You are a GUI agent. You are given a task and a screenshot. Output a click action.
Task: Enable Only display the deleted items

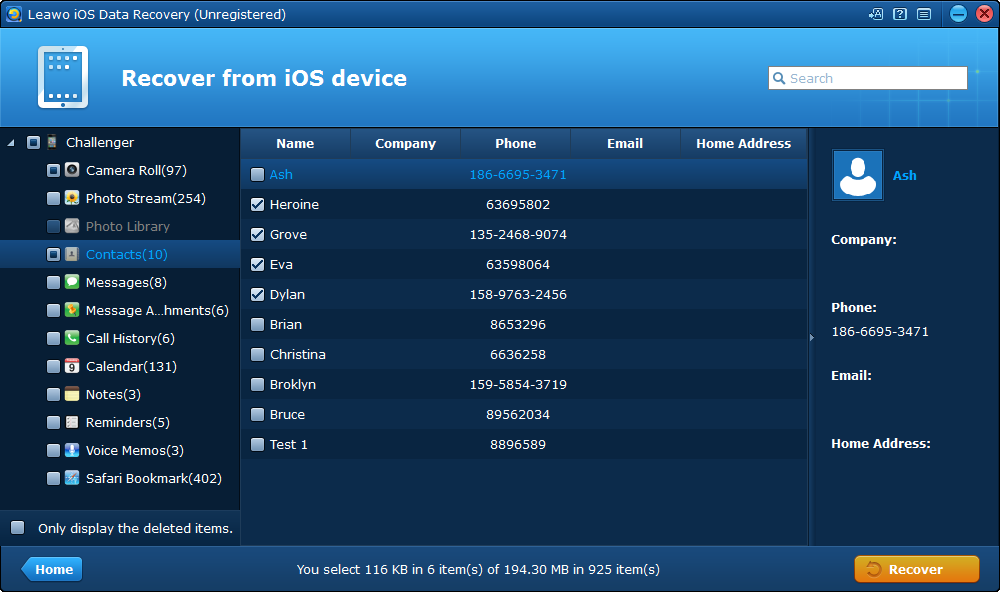tap(18, 528)
